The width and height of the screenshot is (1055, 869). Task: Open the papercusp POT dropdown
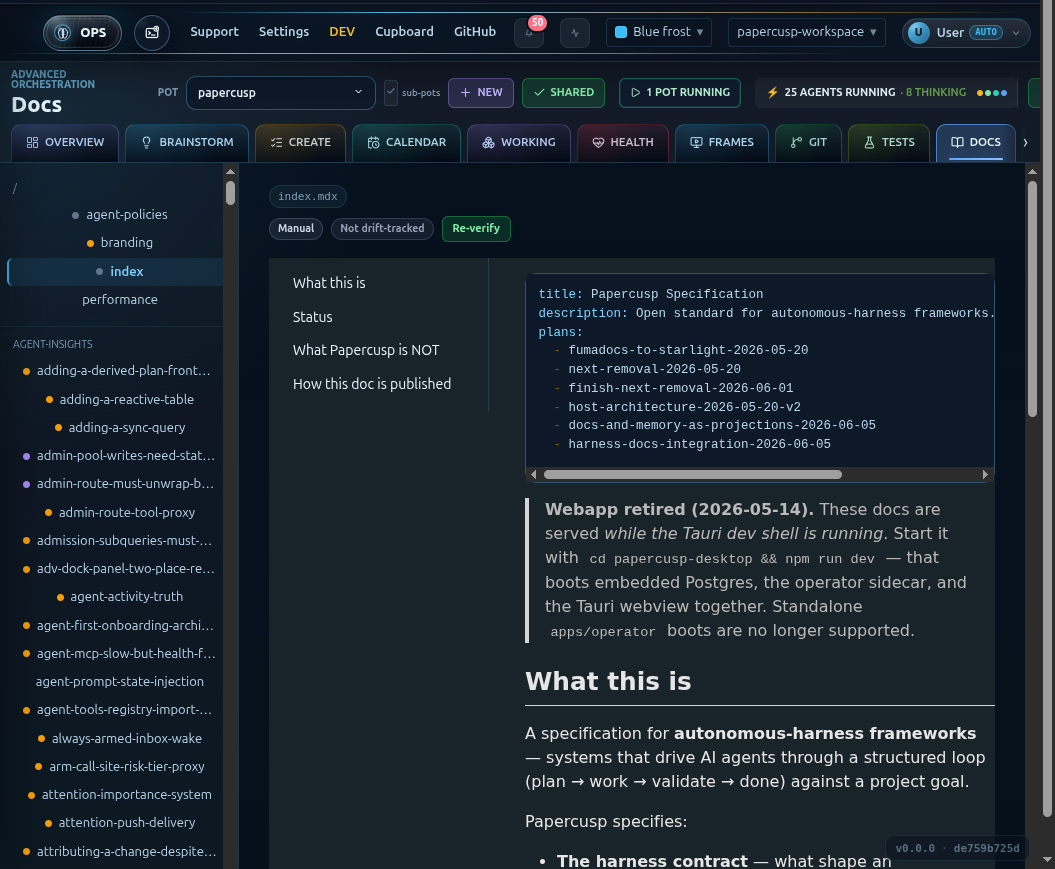281,93
